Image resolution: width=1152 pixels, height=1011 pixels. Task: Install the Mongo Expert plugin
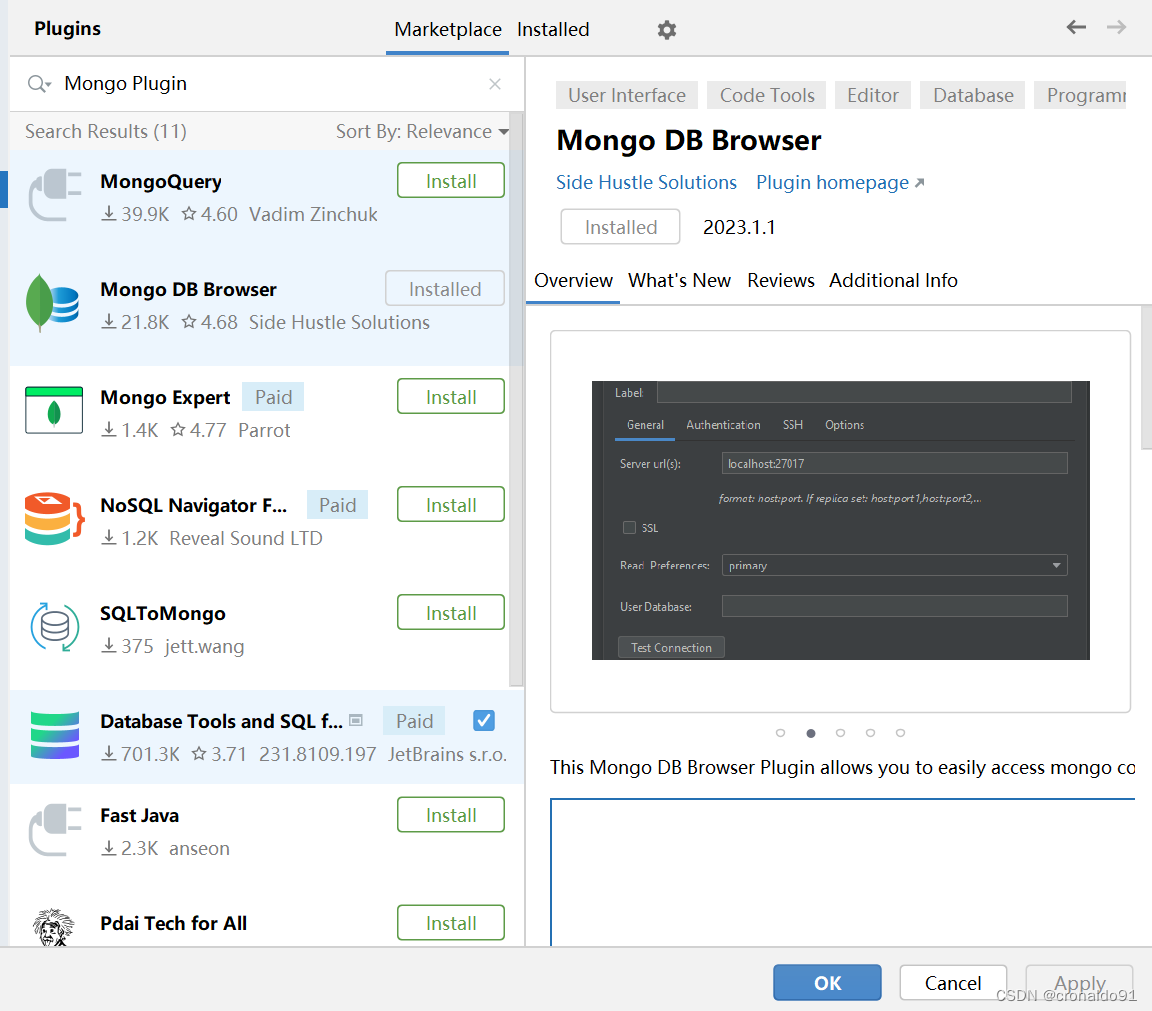[x=450, y=397]
